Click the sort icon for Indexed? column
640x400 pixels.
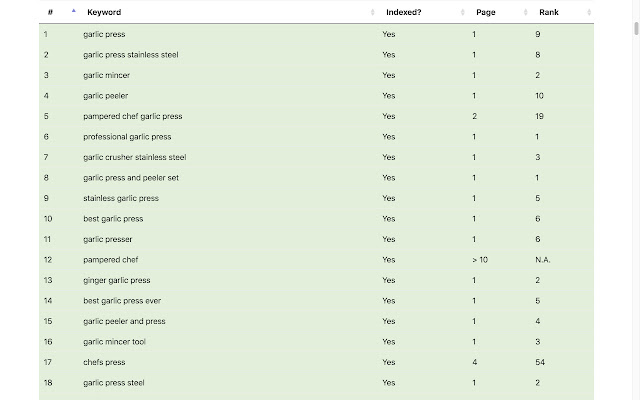pyautogui.click(x=463, y=12)
